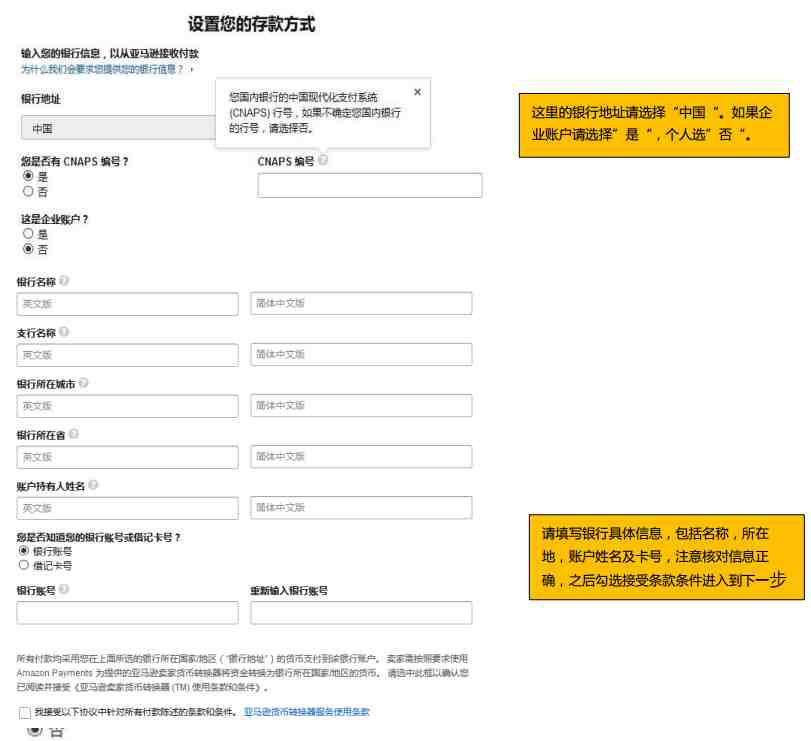Click the 账户持有人姓名 英文版 input field
Viewport: 811px width, 741px height.
click(127, 508)
